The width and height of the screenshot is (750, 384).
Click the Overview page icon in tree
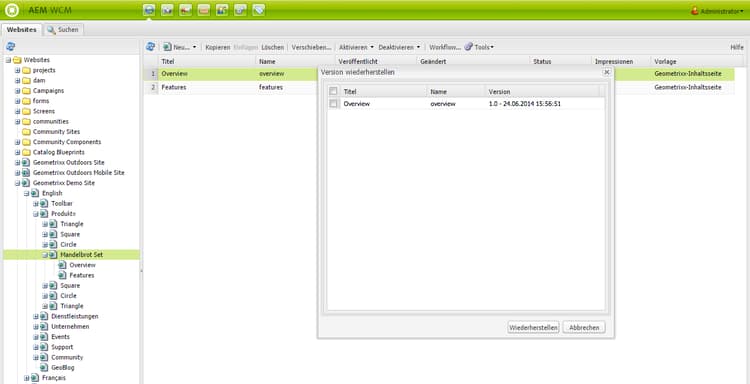point(62,265)
